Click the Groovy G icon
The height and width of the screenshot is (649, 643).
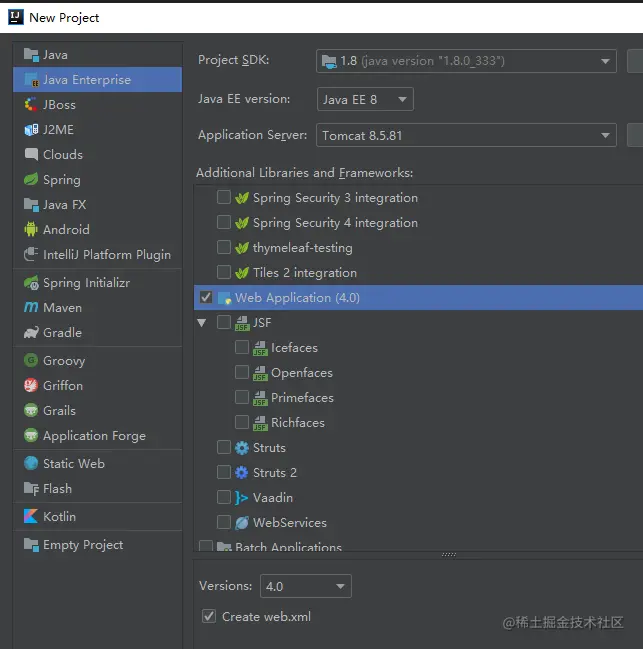click(x=31, y=361)
